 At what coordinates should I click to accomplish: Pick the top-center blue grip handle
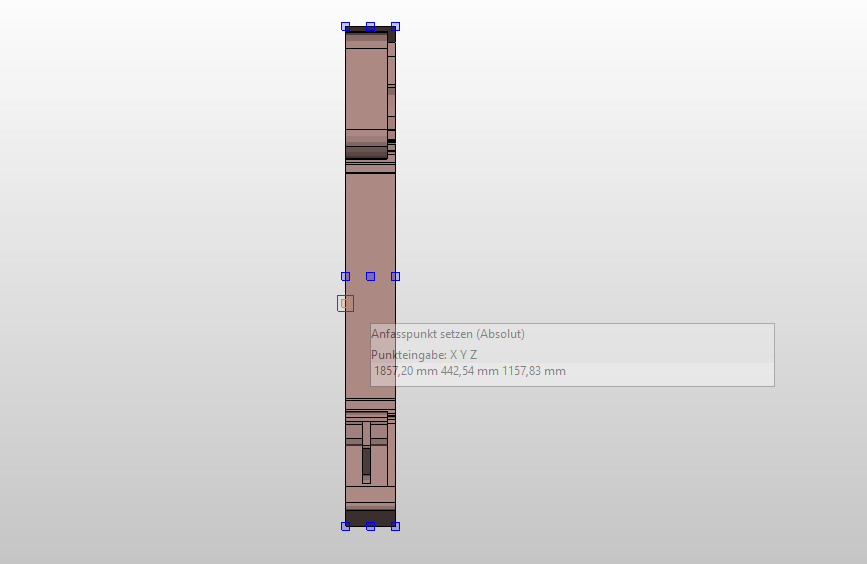coord(370,27)
